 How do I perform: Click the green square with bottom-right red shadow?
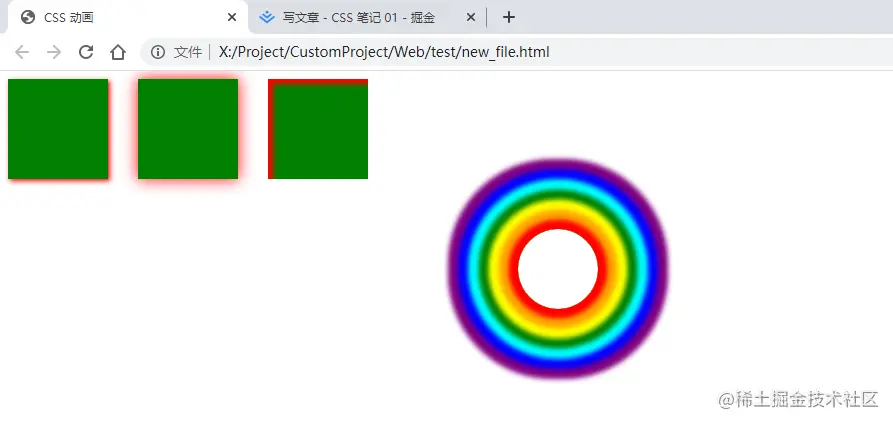(58, 129)
